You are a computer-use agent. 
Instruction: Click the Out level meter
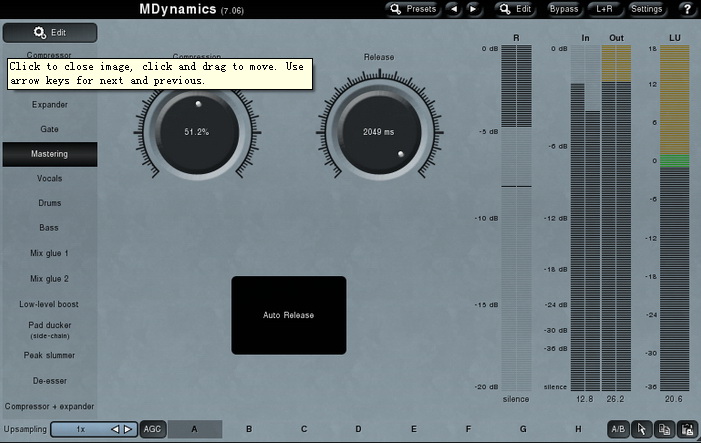tap(616, 218)
